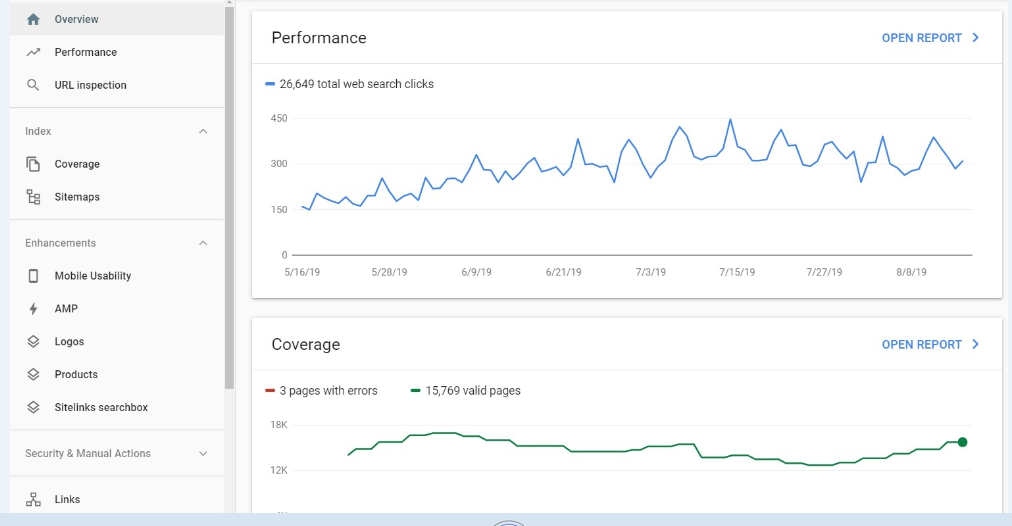Click the Index section heading

tap(38, 131)
